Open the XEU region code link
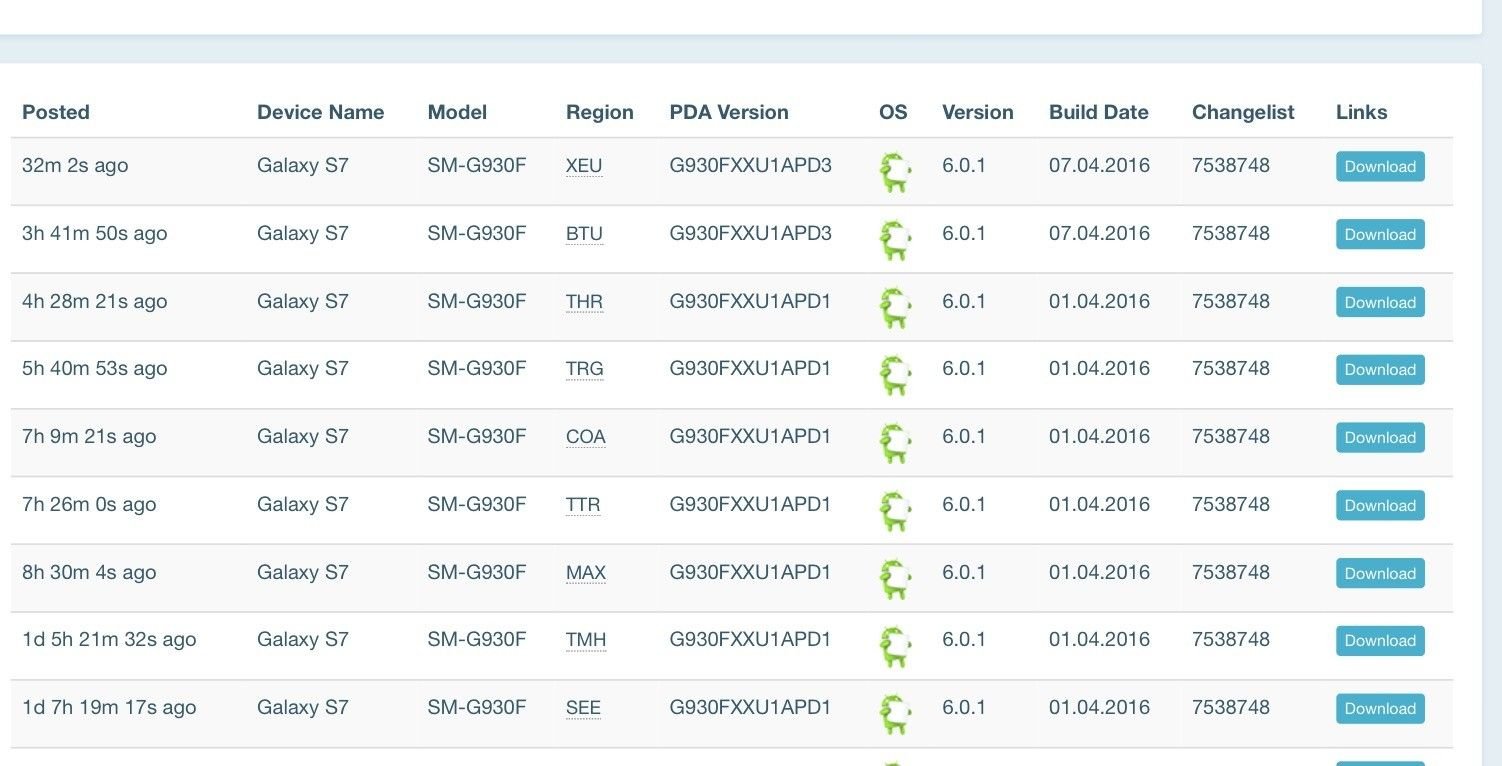Image resolution: width=1502 pixels, height=766 pixels. tap(584, 166)
